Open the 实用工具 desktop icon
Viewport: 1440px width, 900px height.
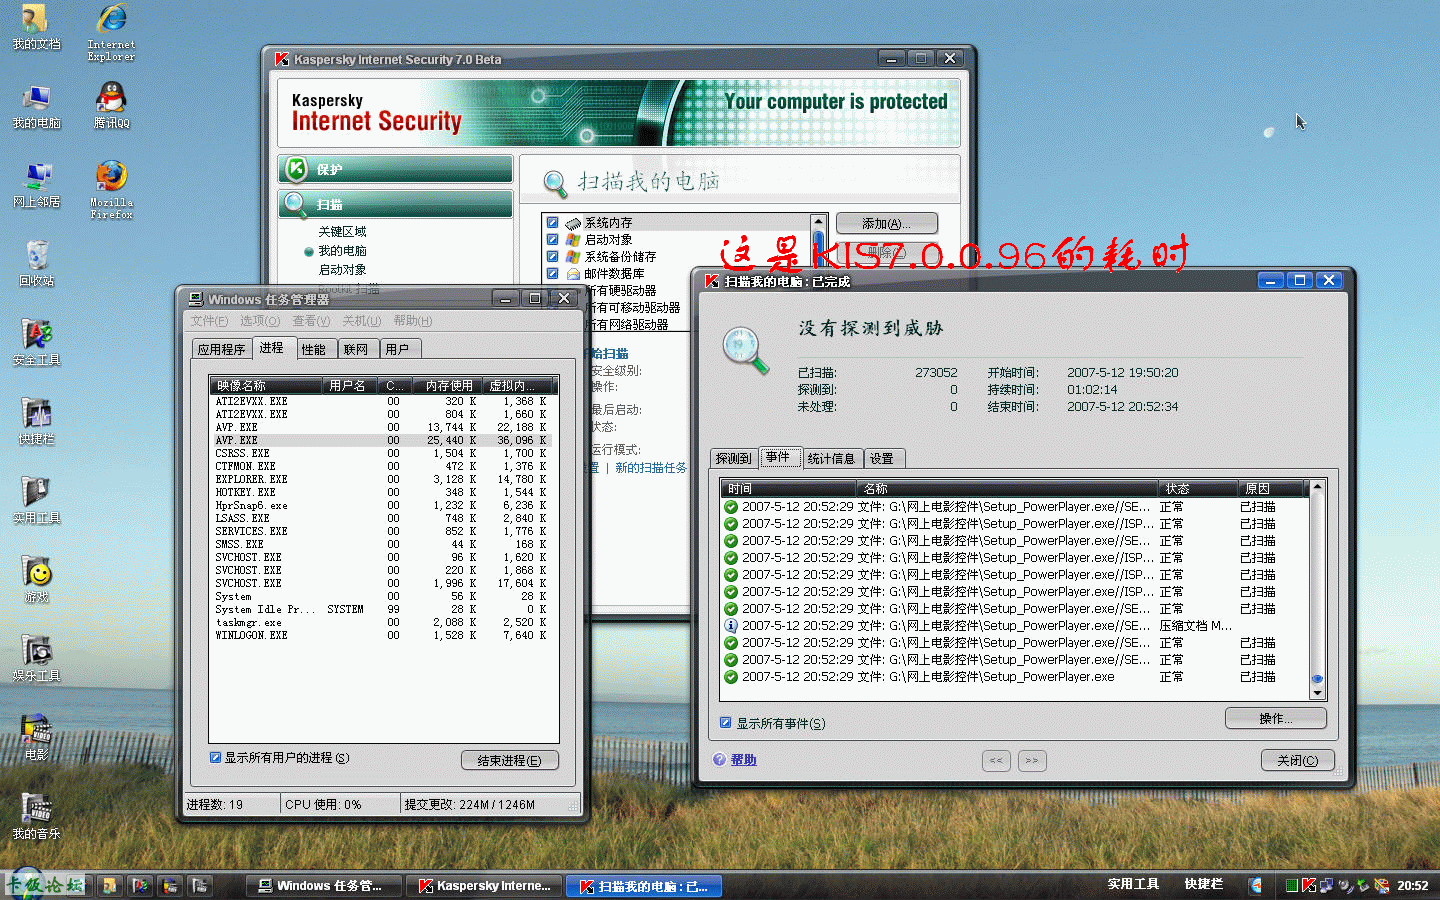36,501
